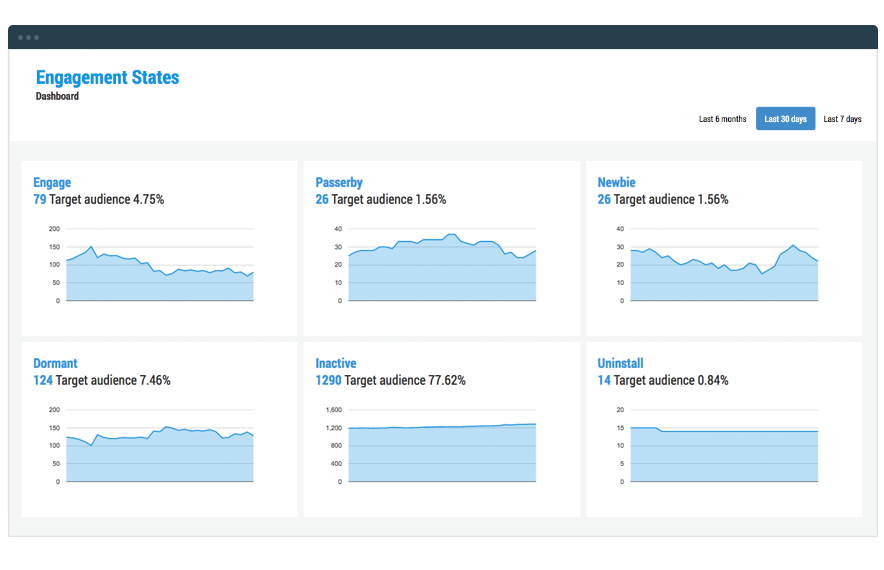Click the Inactive count 1290 text
884x570 pixels.
pyautogui.click(x=328, y=381)
